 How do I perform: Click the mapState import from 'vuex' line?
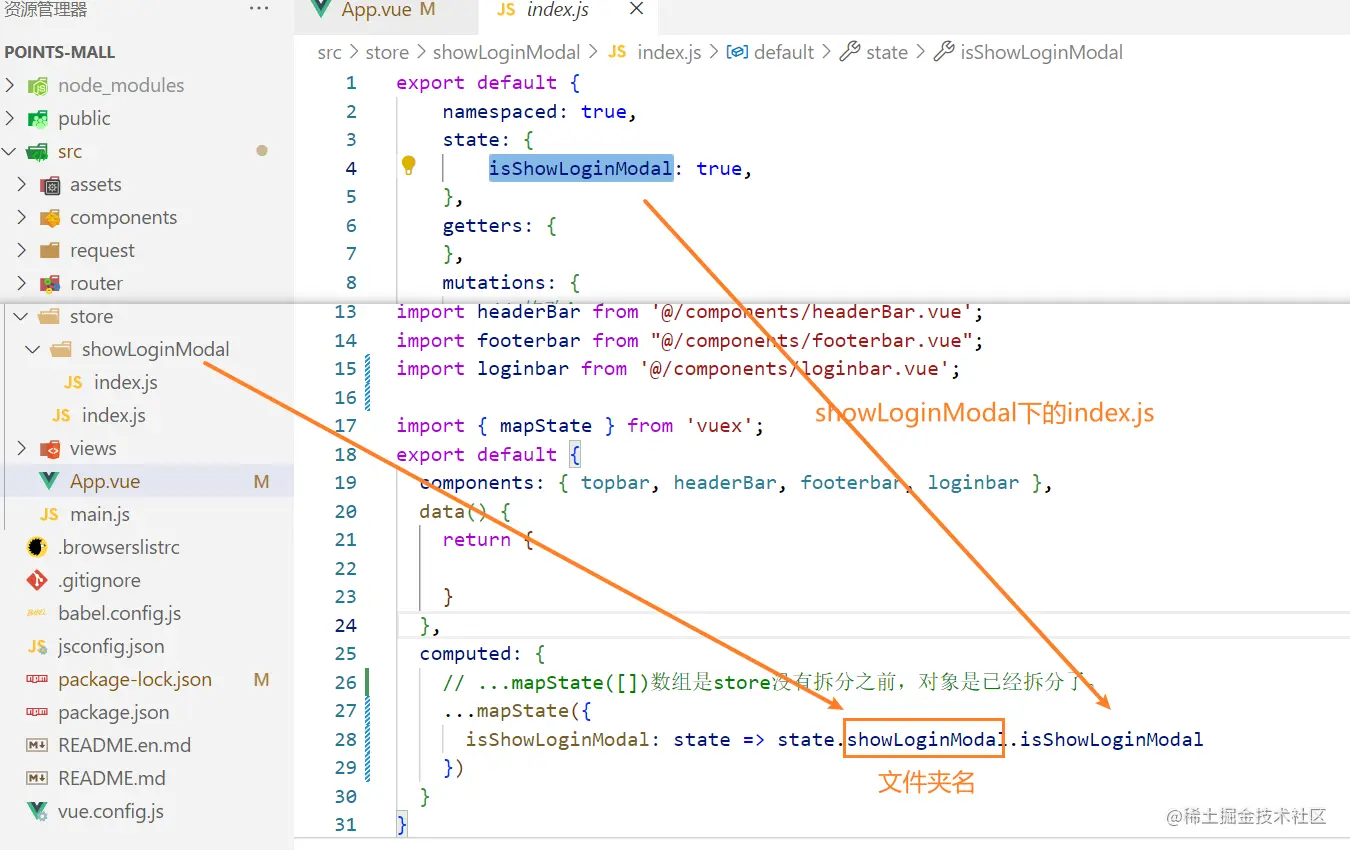pos(580,425)
